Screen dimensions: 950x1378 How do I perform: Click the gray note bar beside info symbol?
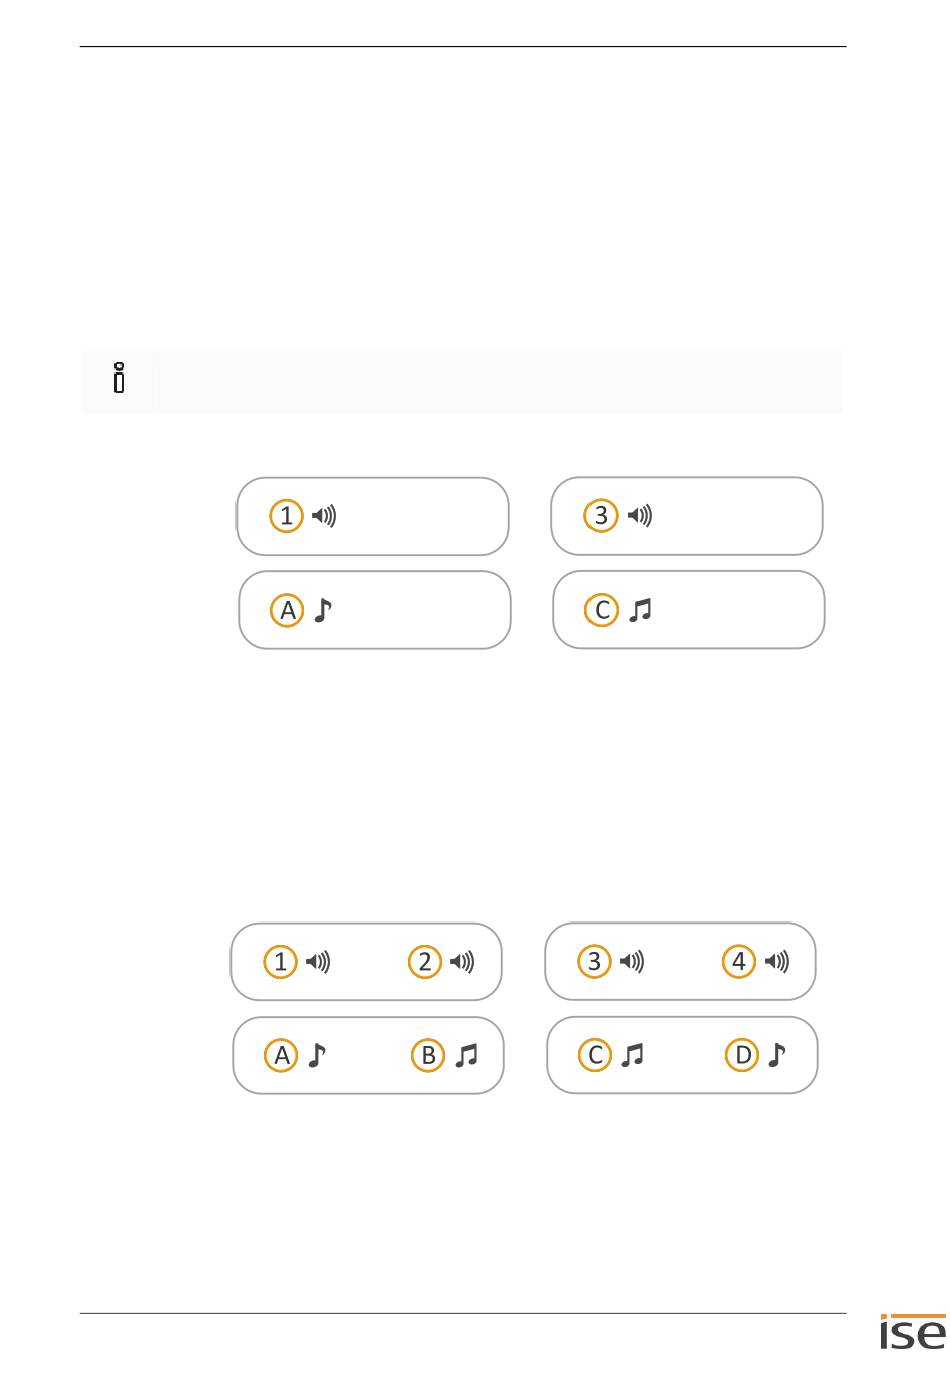(x=500, y=381)
